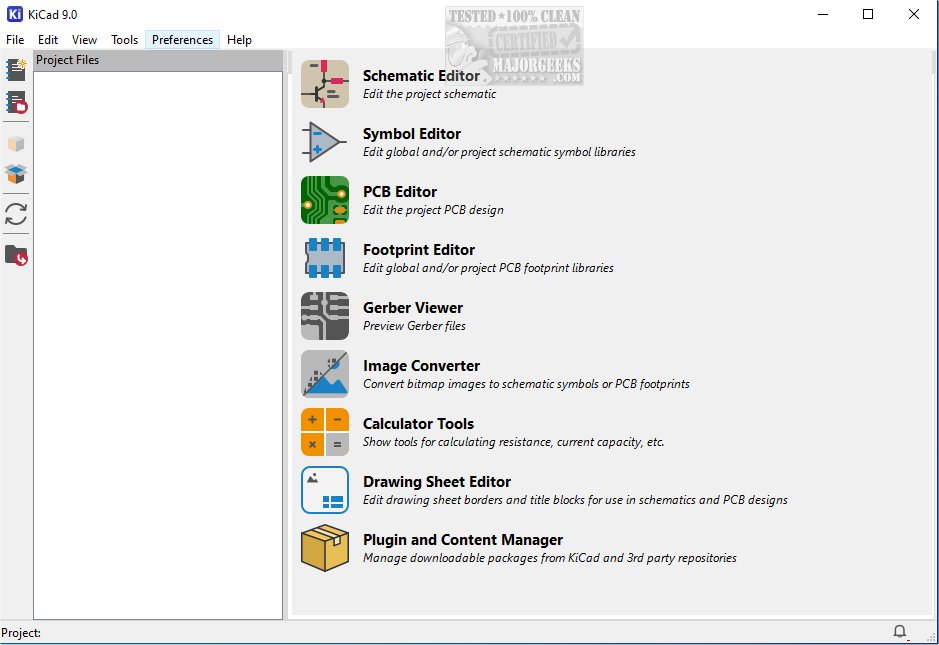Image resolution: width=939 pixels, height=645 pixels.
Task: Open the View menu
Action: click(84, 40)
